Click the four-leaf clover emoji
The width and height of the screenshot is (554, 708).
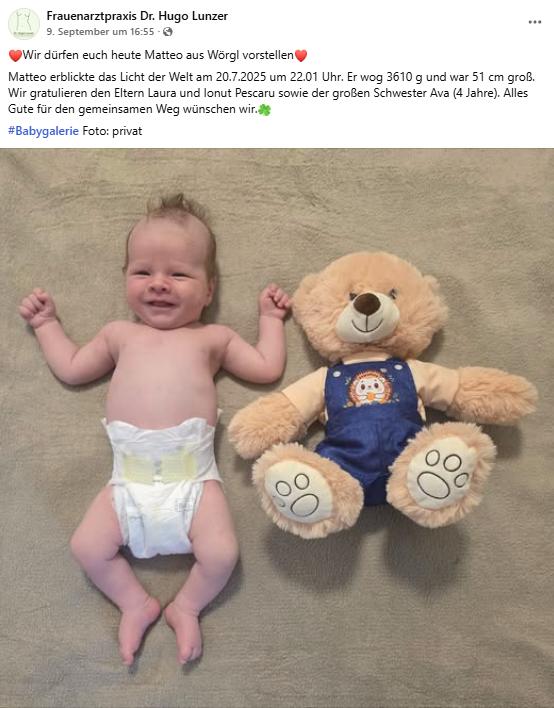click(x=265, y=110)
